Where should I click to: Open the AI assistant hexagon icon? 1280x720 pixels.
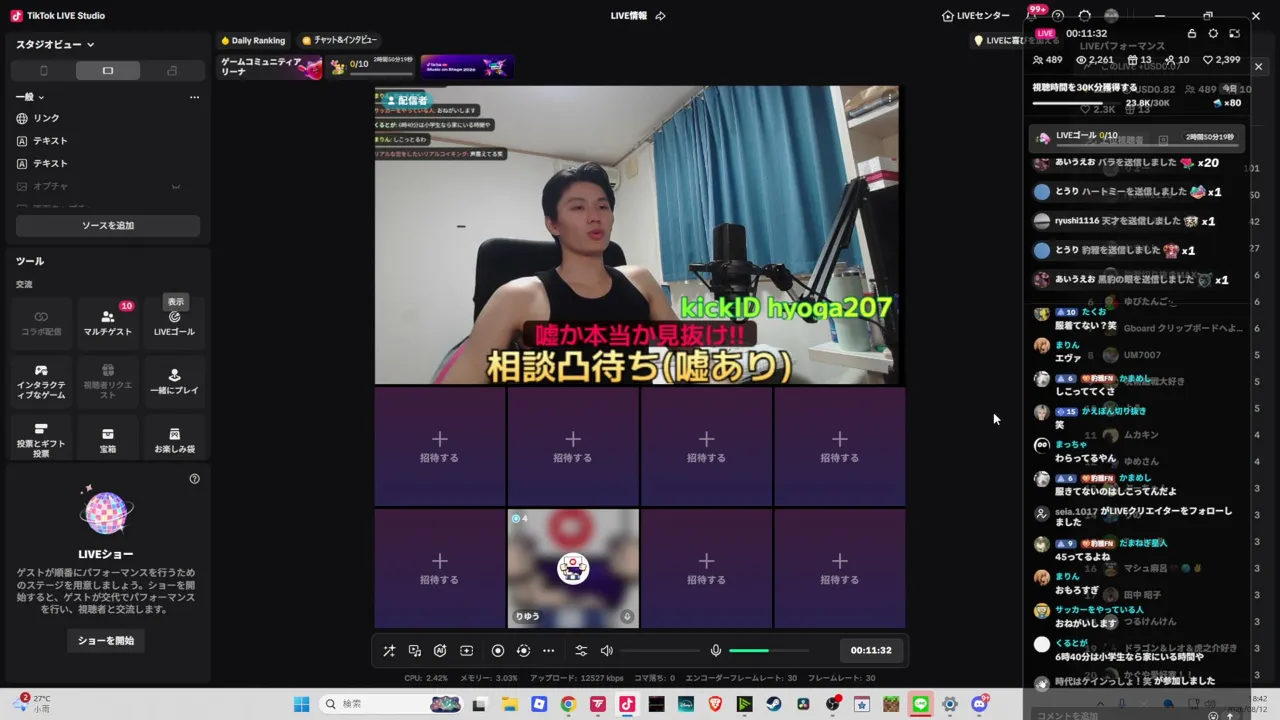tap(440, 651)
